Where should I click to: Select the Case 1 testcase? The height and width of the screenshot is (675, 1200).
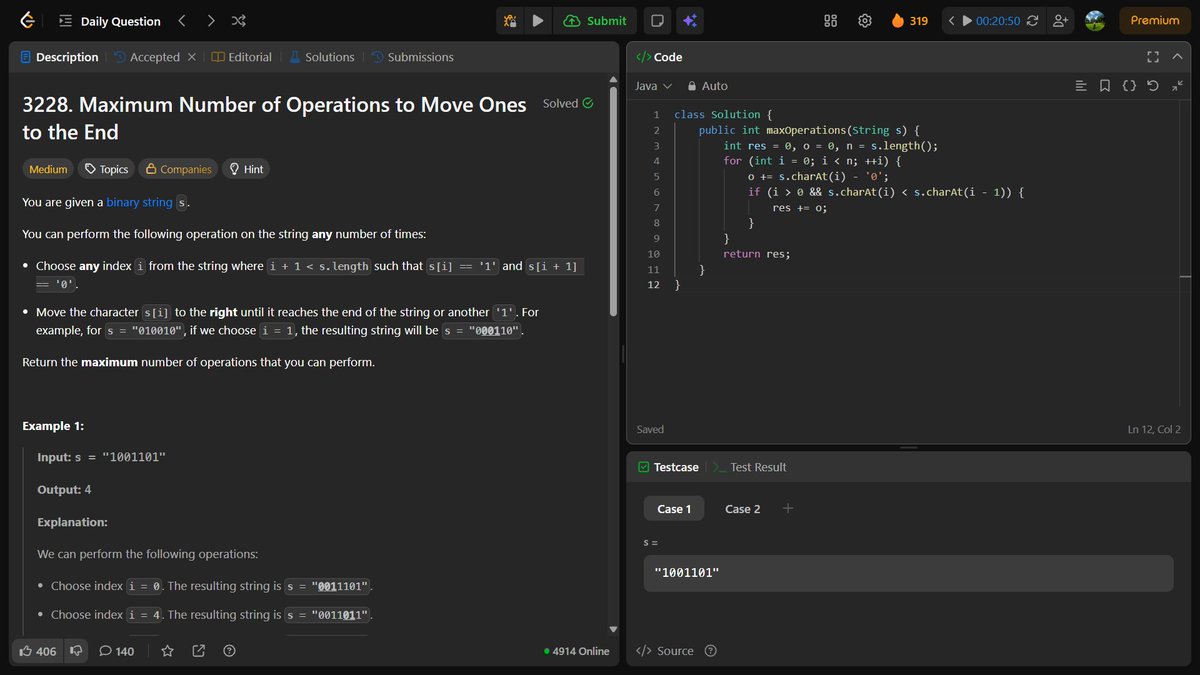coord(674,509)
